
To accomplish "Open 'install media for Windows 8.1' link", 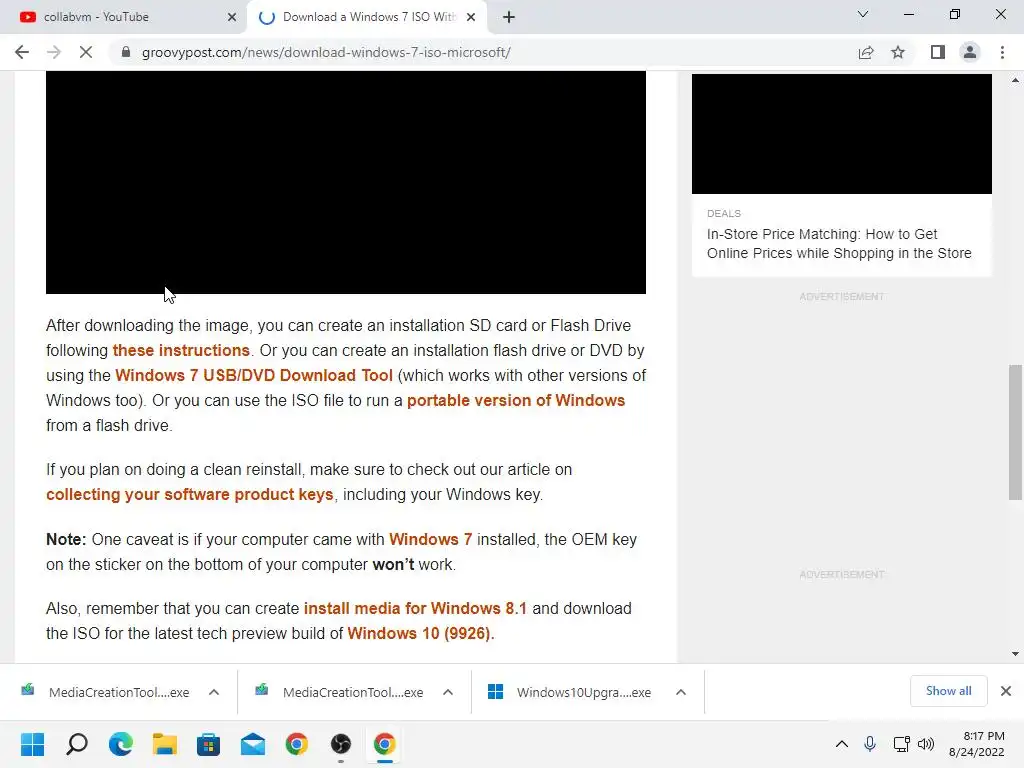I will tap(415, 609).
